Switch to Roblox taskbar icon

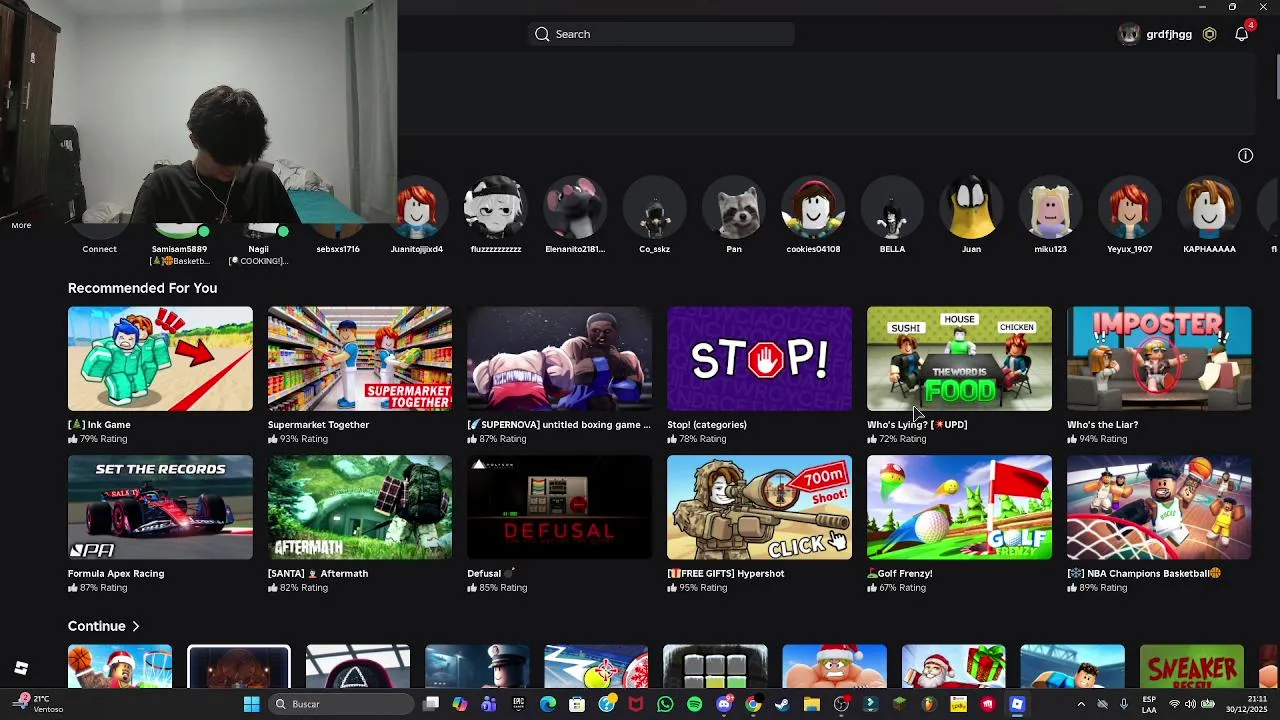click(x=1017, y=704)
